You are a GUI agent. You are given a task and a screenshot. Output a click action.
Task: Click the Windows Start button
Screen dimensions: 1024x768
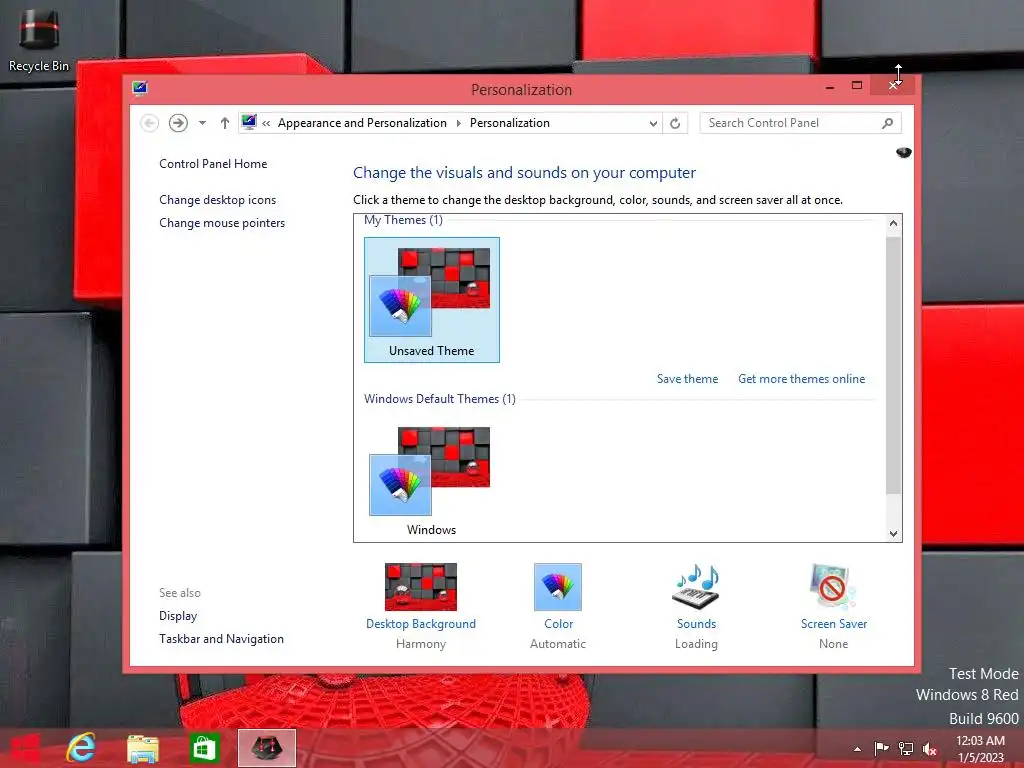(26, 748)
